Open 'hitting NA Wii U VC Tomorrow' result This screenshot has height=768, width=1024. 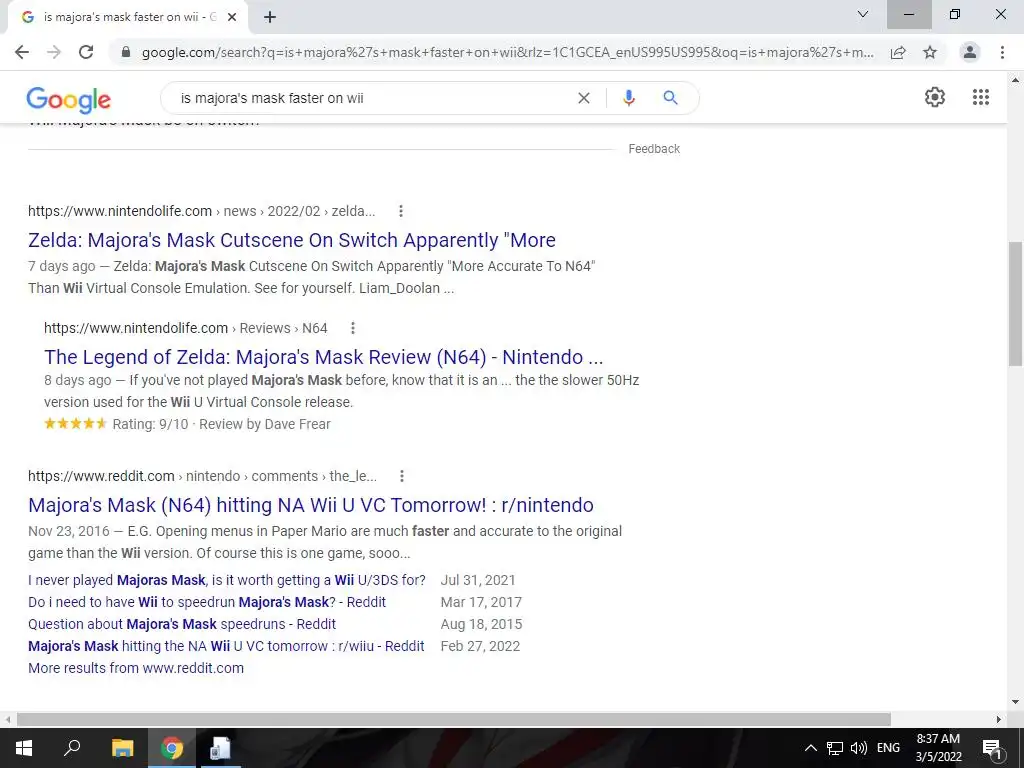[311, 505]
